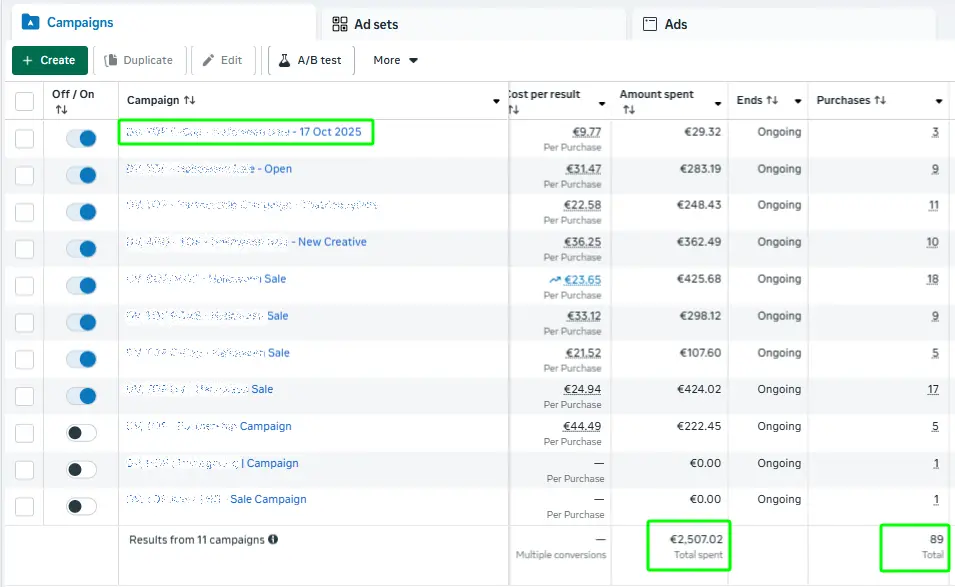Click the sort arrows under Off / On
Viewport: 955px width, 587px height.
point(61,110)
